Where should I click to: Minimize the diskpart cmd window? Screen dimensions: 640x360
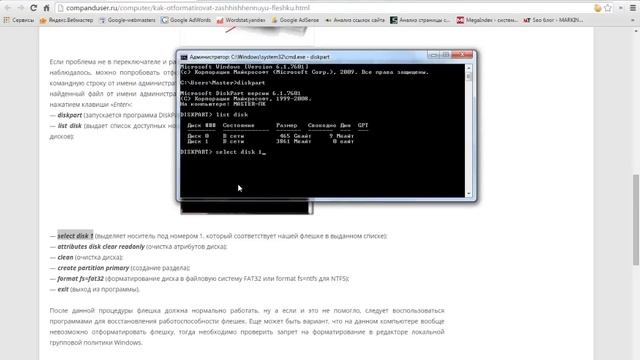[x=434, y=55]
